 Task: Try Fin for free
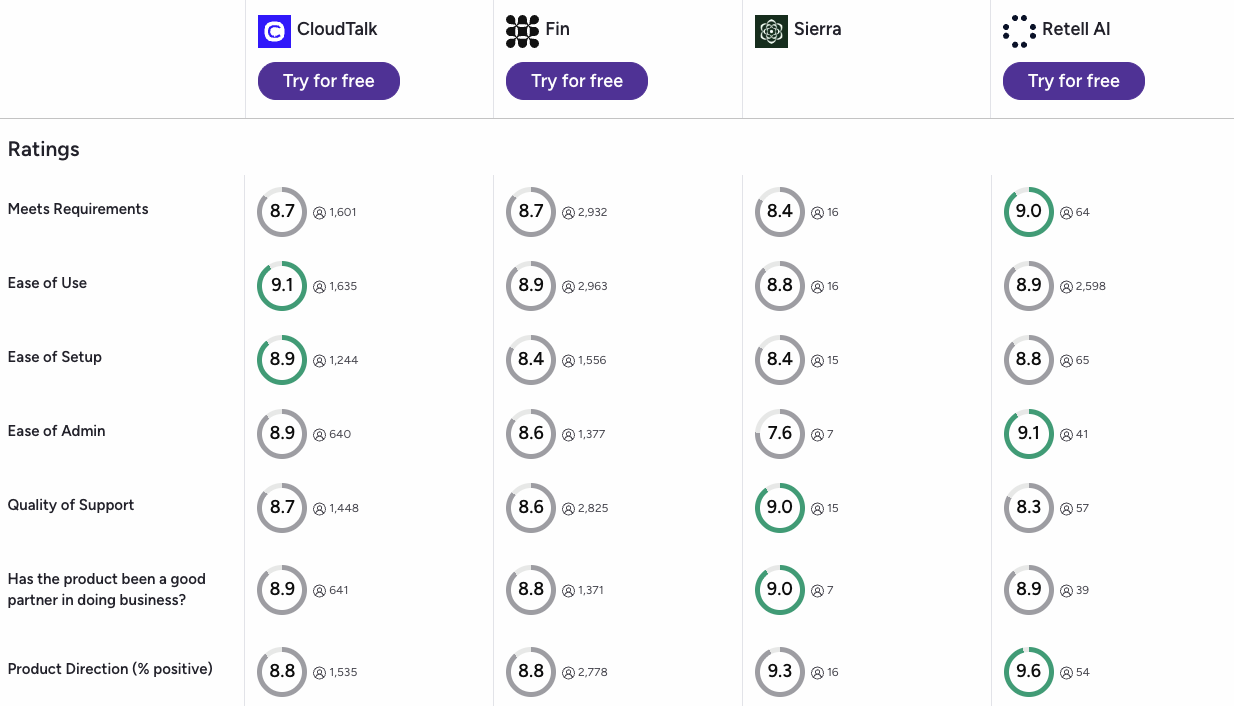click(x=577, y=81)
